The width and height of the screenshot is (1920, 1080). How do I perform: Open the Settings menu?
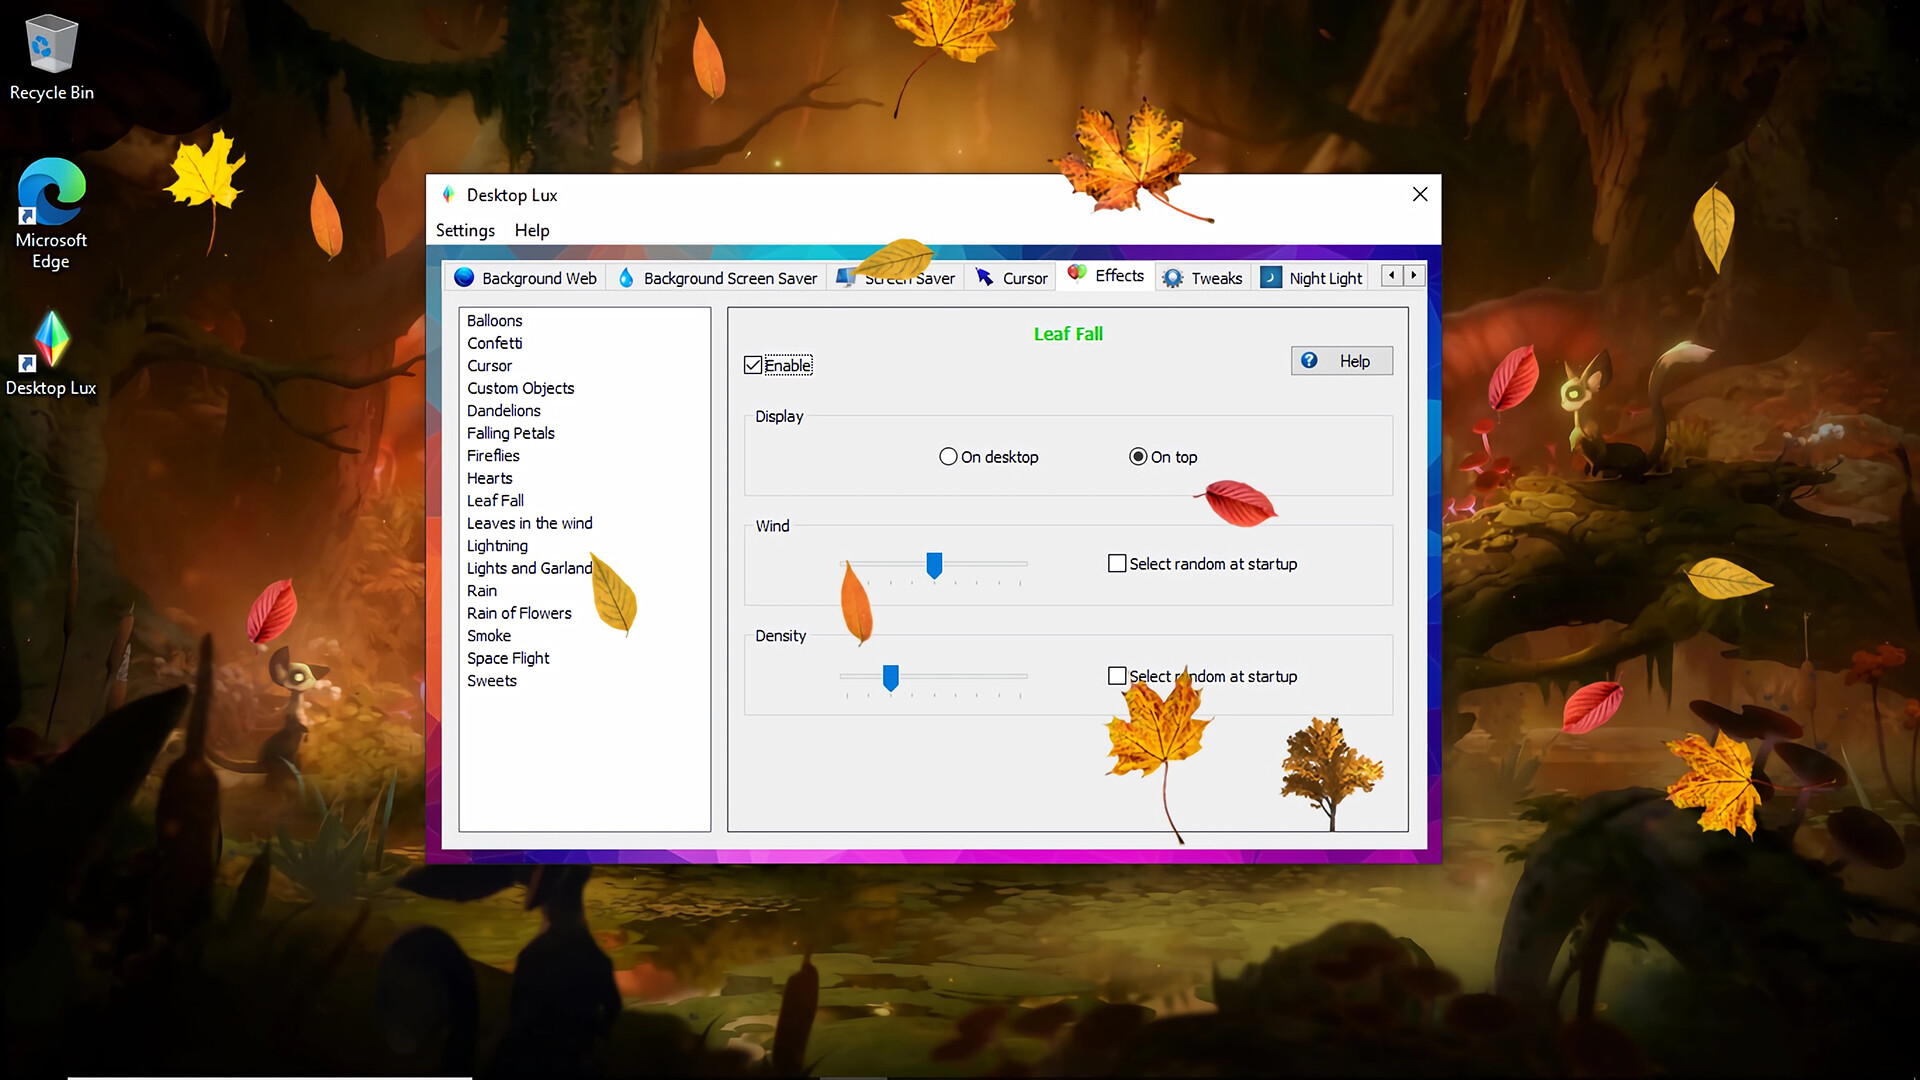tap(464, 230)
